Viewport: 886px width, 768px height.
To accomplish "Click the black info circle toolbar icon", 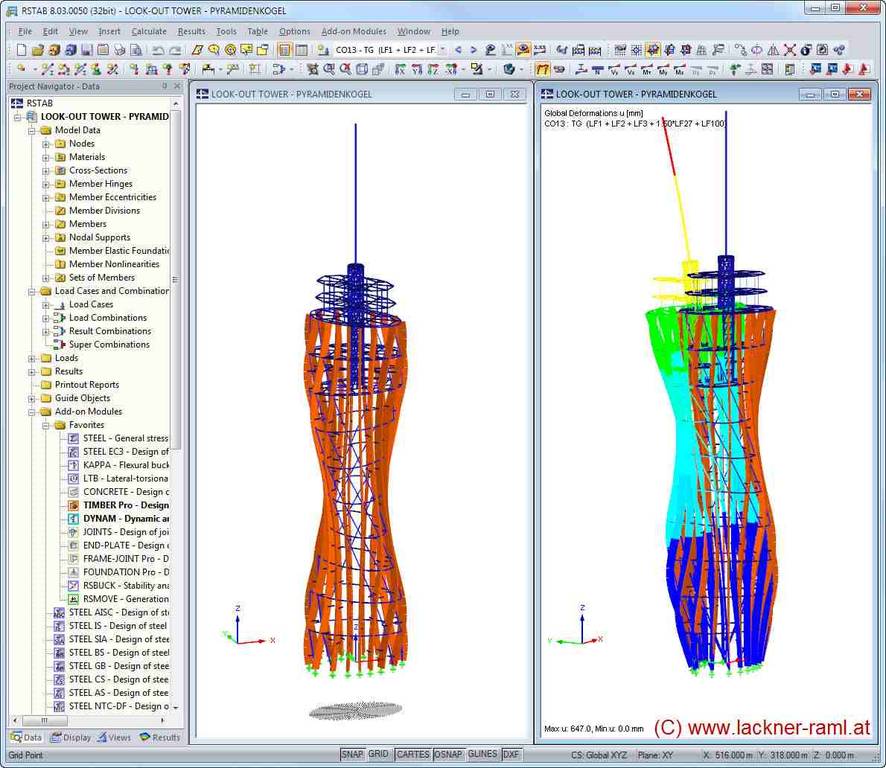I will click(x=806, y=50).
